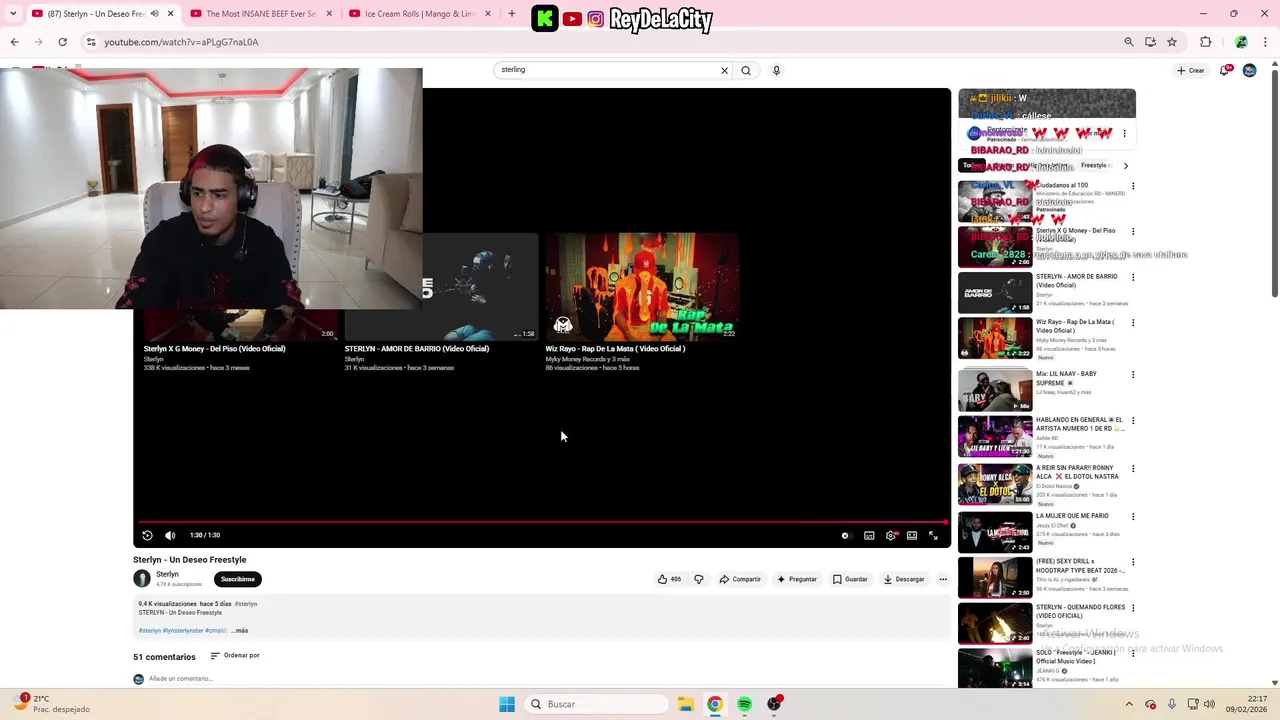Show hidden system tray icons chevron
Viewport: 1280px width, 720px height.
(x=1129, y=704)
